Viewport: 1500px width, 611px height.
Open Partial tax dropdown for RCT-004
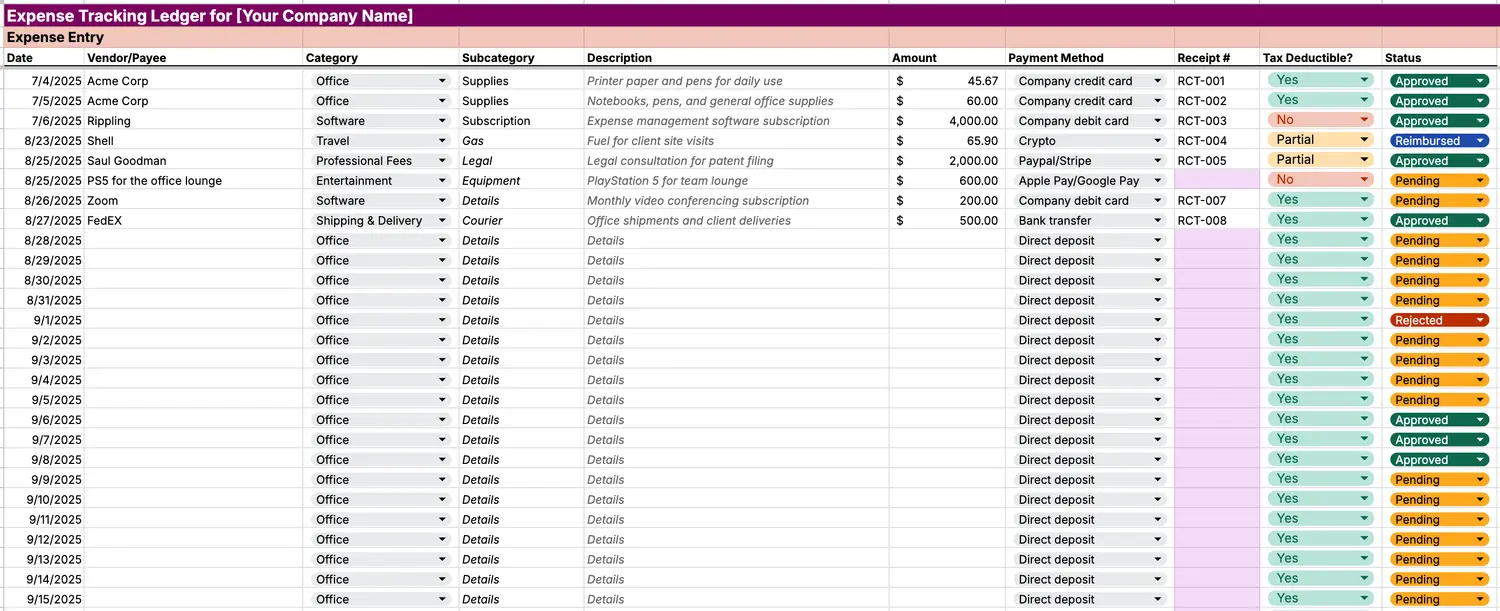click(x=1320, y=140)
